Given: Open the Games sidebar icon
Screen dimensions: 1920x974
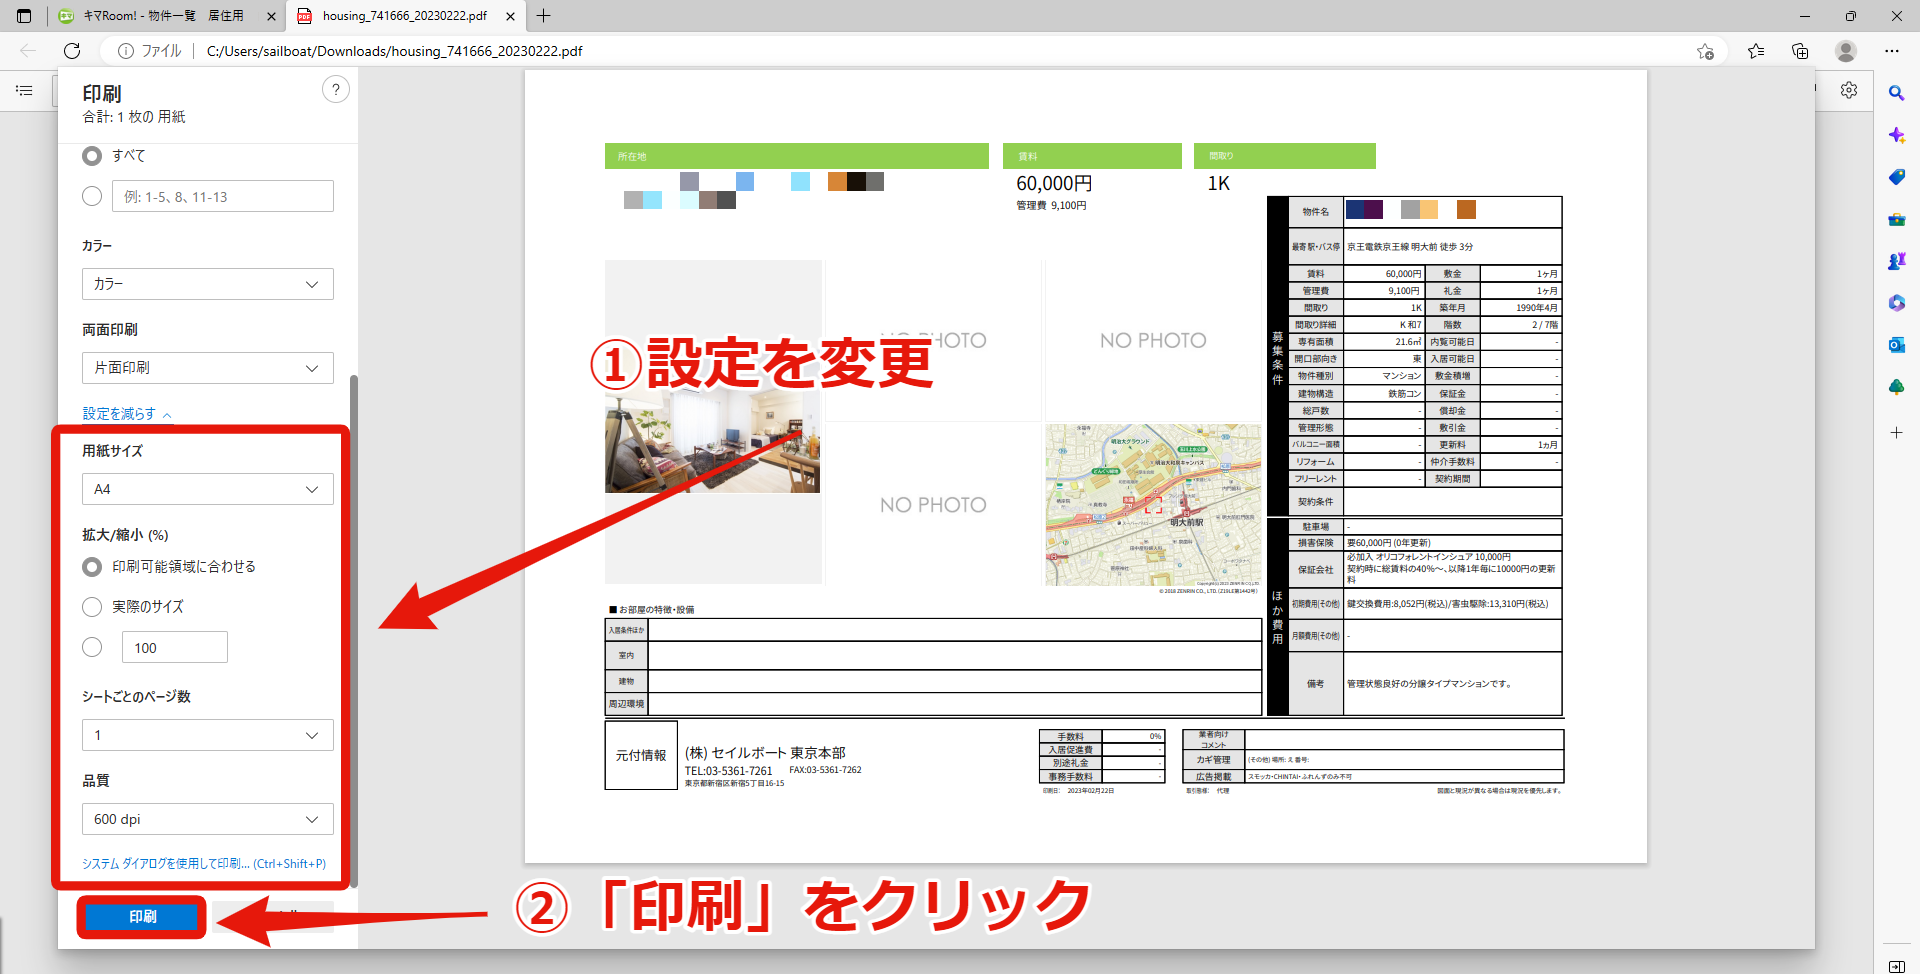Looking at the screenshot, I should [1896, 261].
